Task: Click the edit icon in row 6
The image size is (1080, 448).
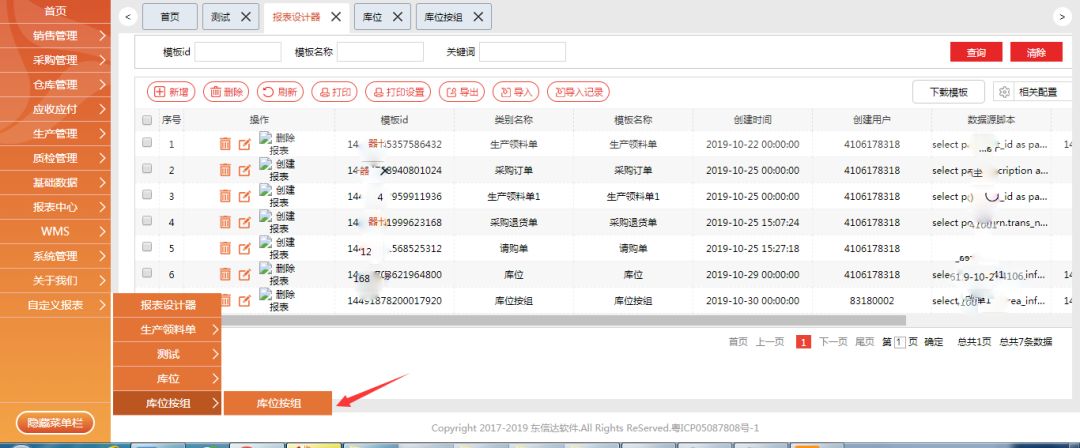Action: [244, 274]
